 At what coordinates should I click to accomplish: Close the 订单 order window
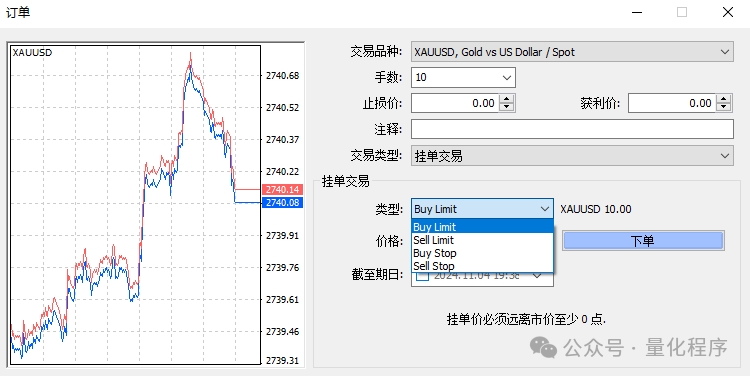pos(728,12)
